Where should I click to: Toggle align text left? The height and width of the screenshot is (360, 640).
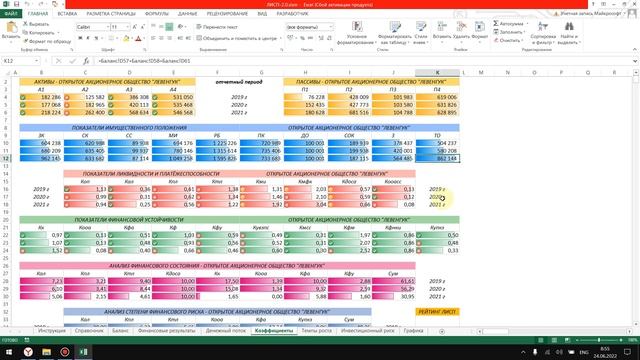coord(153,38)
